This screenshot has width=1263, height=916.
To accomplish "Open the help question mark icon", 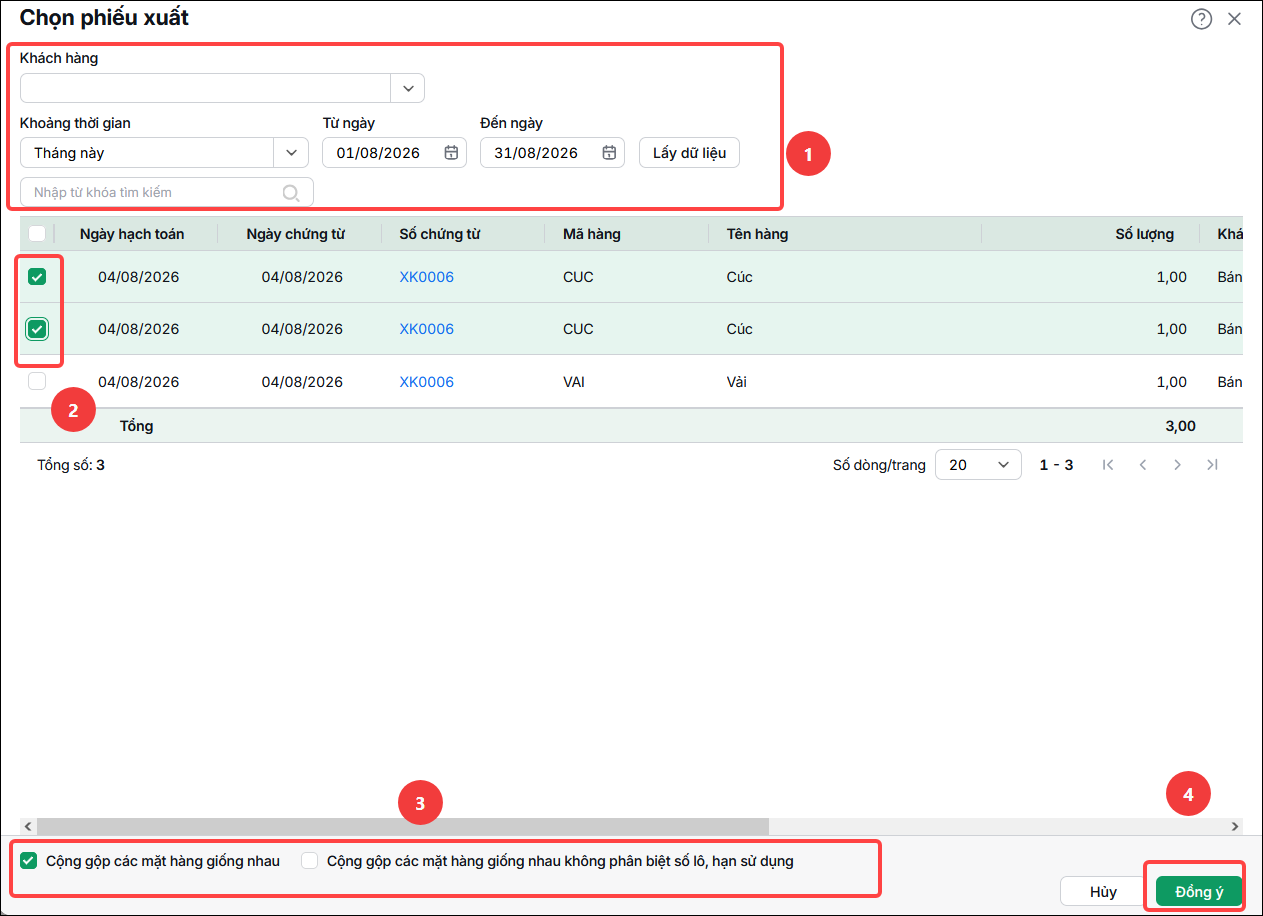I will (1201, 19).
